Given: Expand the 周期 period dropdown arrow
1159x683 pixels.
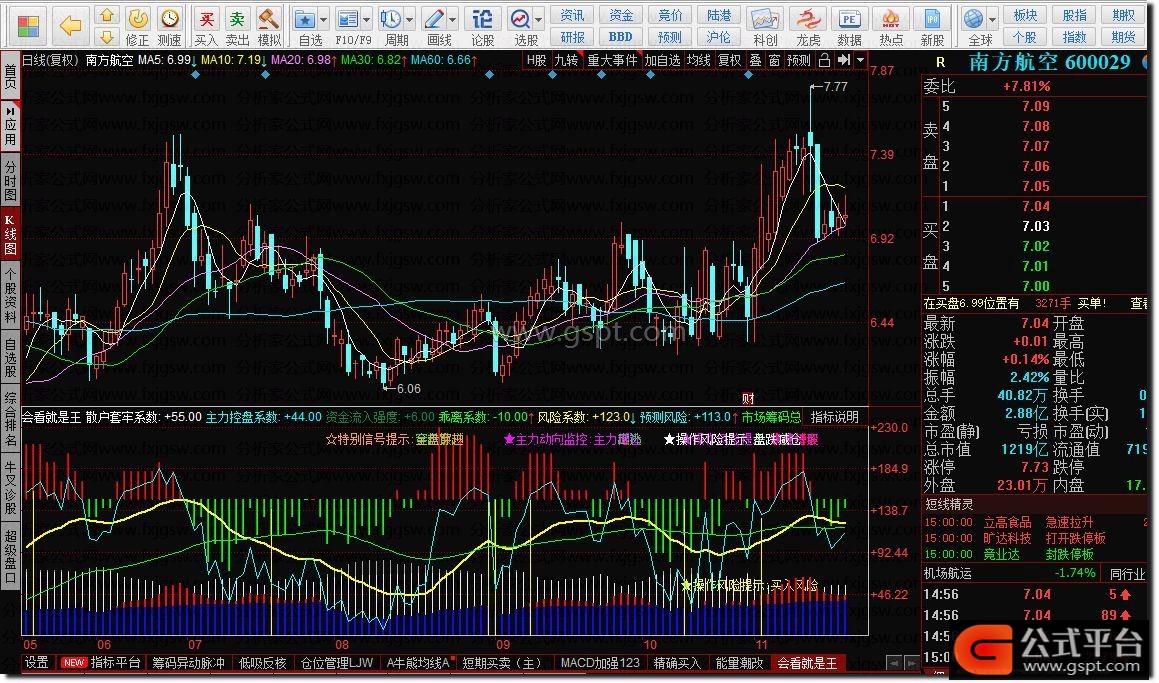Looking at the screenshot, I should 409,20.
